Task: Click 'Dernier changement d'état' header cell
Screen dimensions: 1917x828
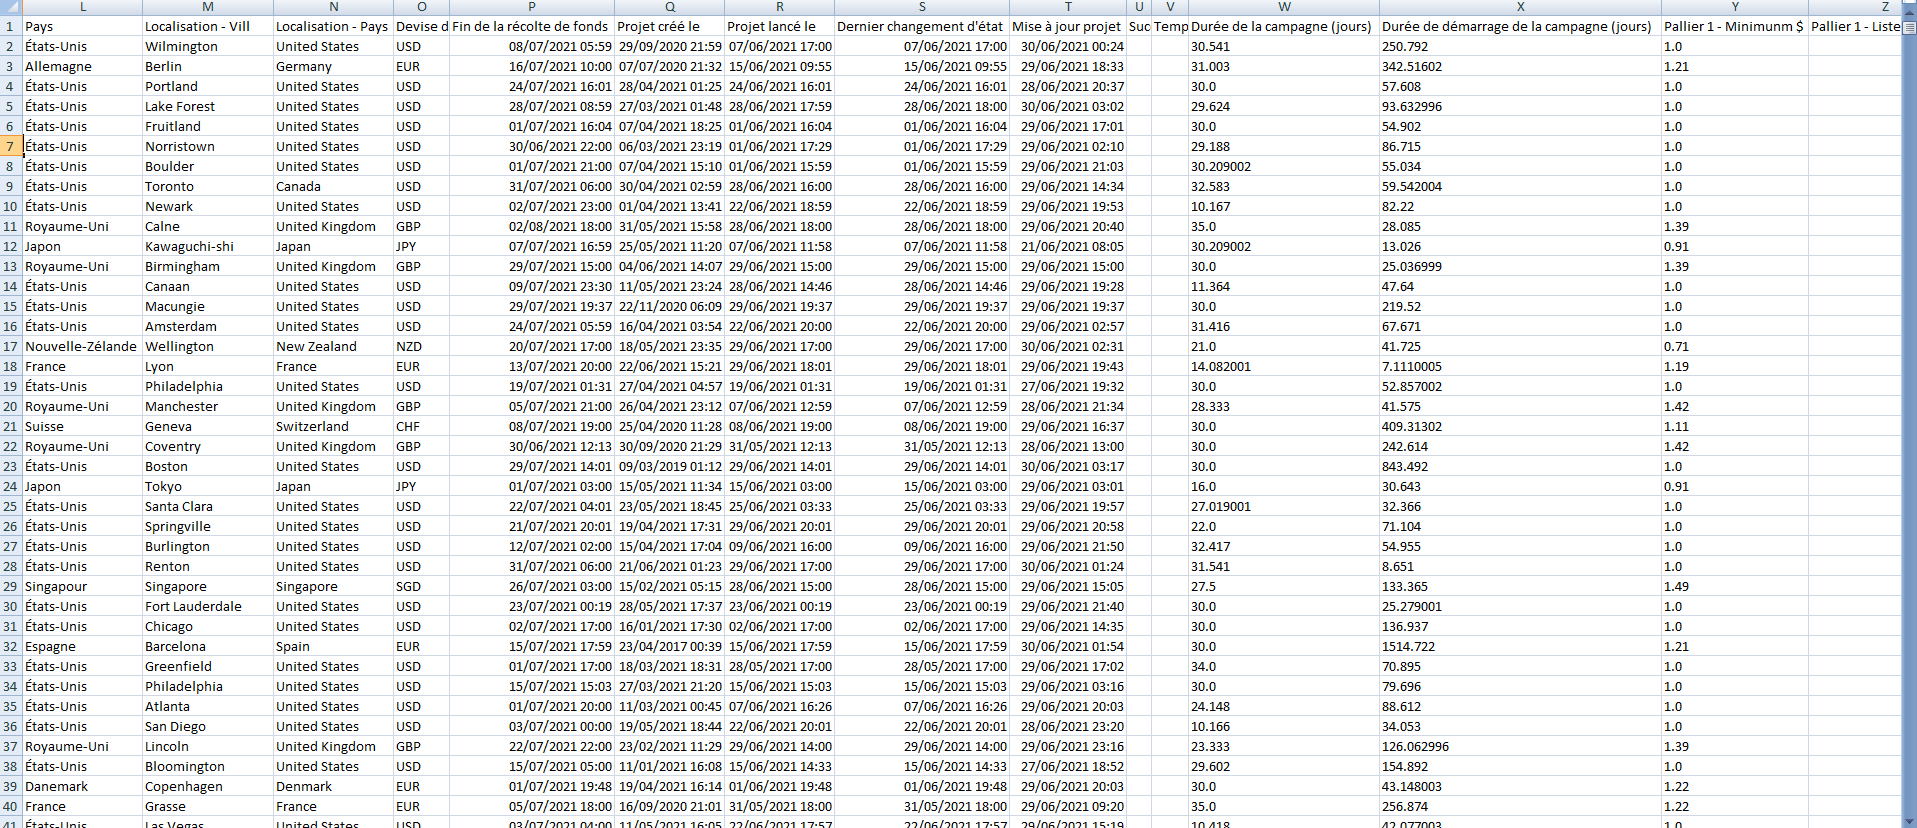Action: (x=922, y=26)
